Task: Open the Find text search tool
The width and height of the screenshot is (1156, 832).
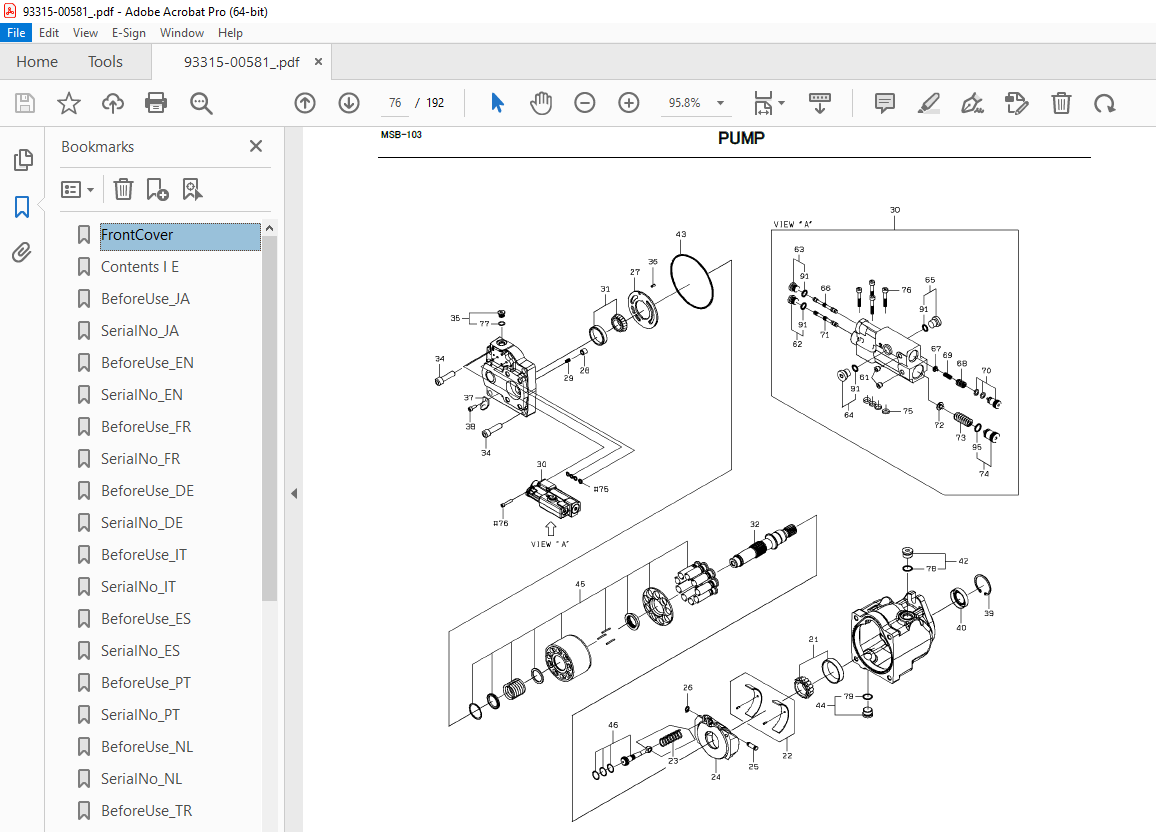Action: tap(201, 103)
